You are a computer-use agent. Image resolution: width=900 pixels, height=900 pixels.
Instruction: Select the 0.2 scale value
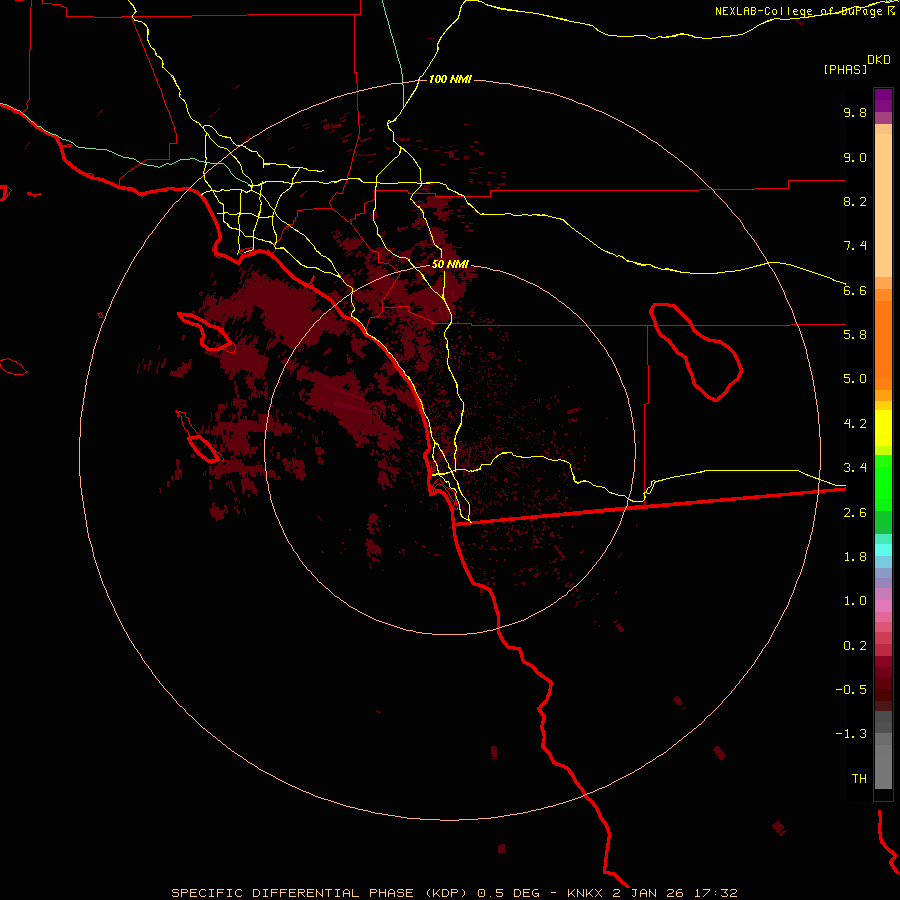(x=855, y=646)
